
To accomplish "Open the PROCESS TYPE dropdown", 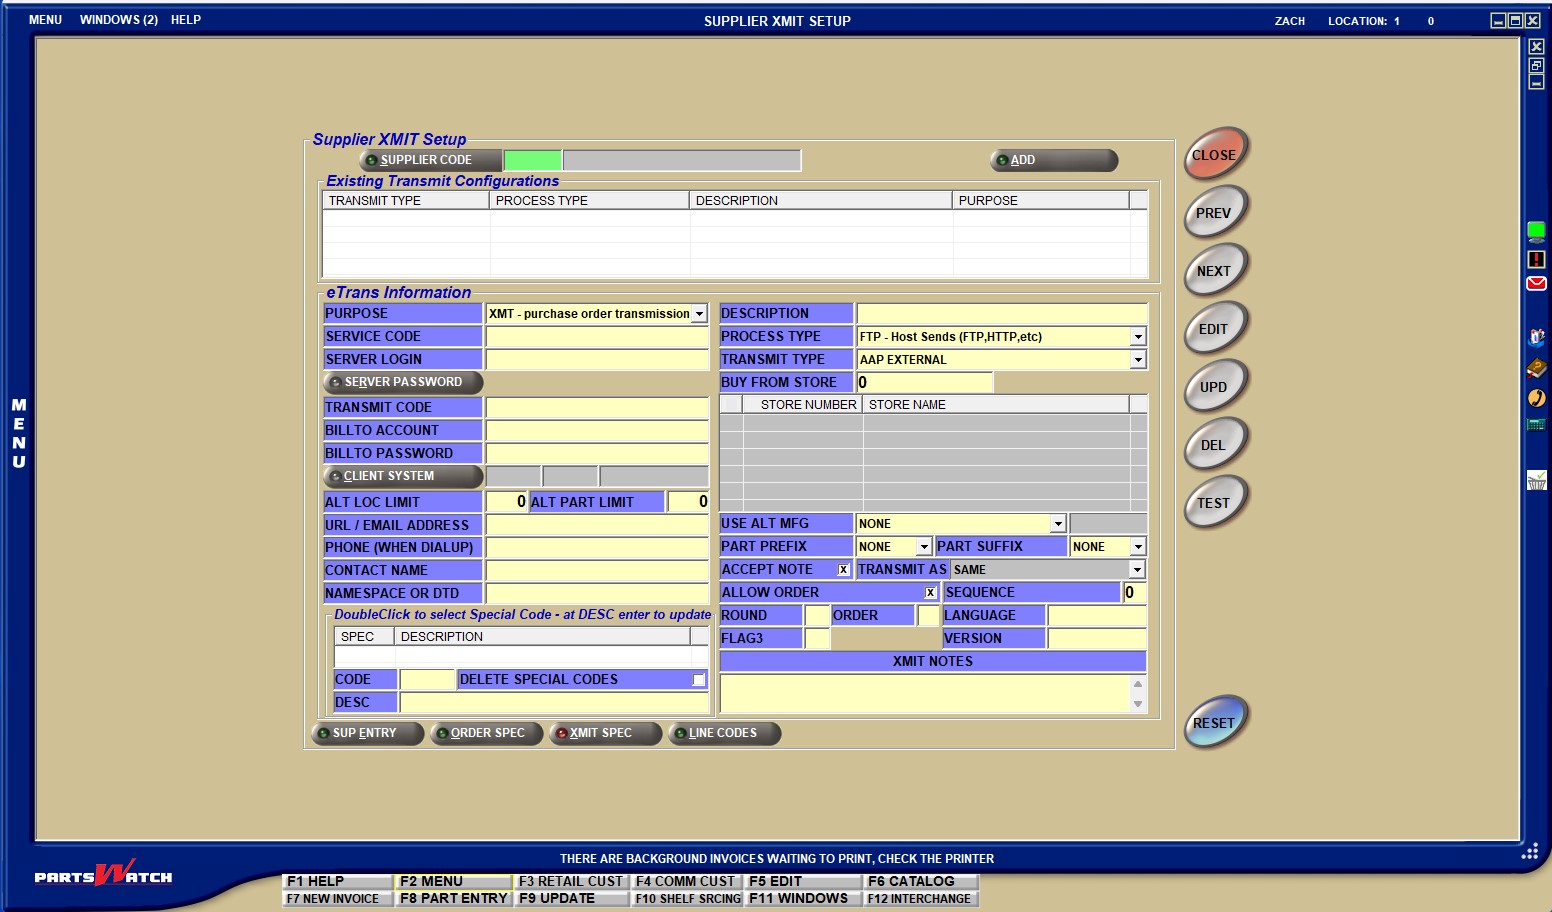I will [x=1137, y=337].
